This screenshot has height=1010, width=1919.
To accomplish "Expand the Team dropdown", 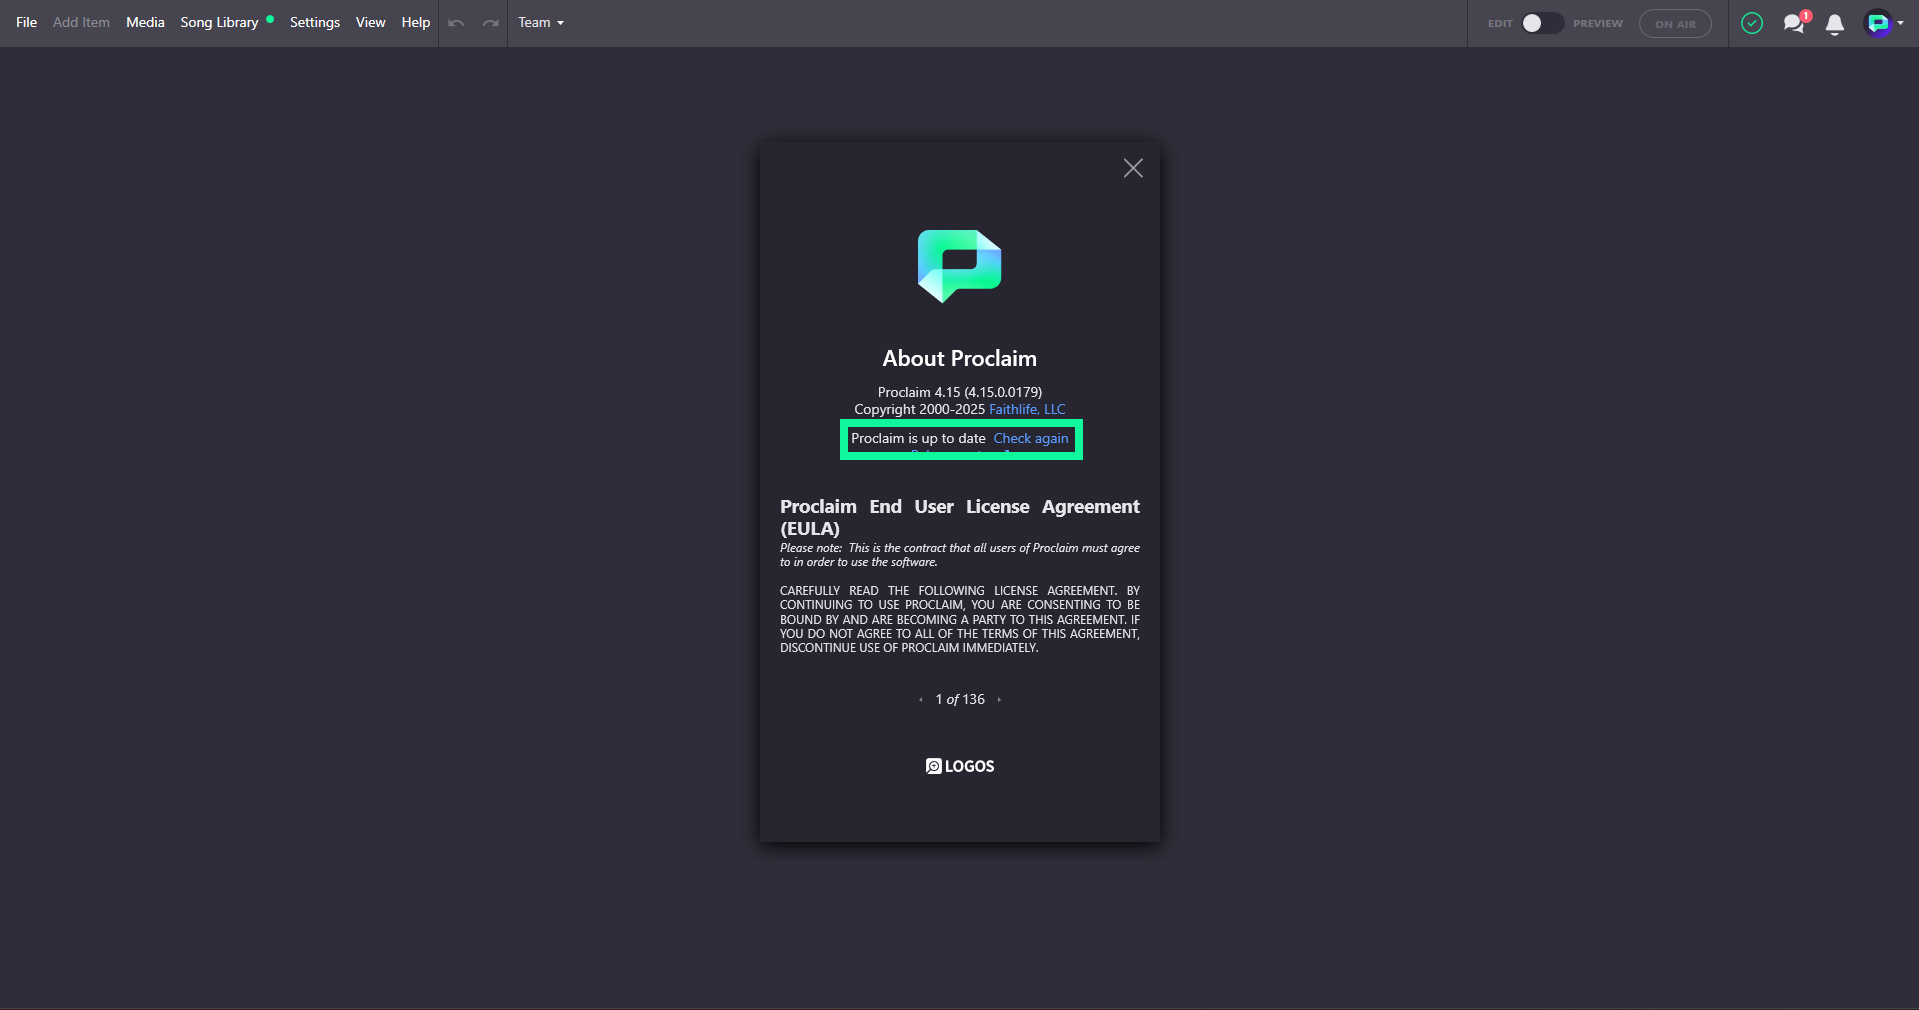I will 541,22.
